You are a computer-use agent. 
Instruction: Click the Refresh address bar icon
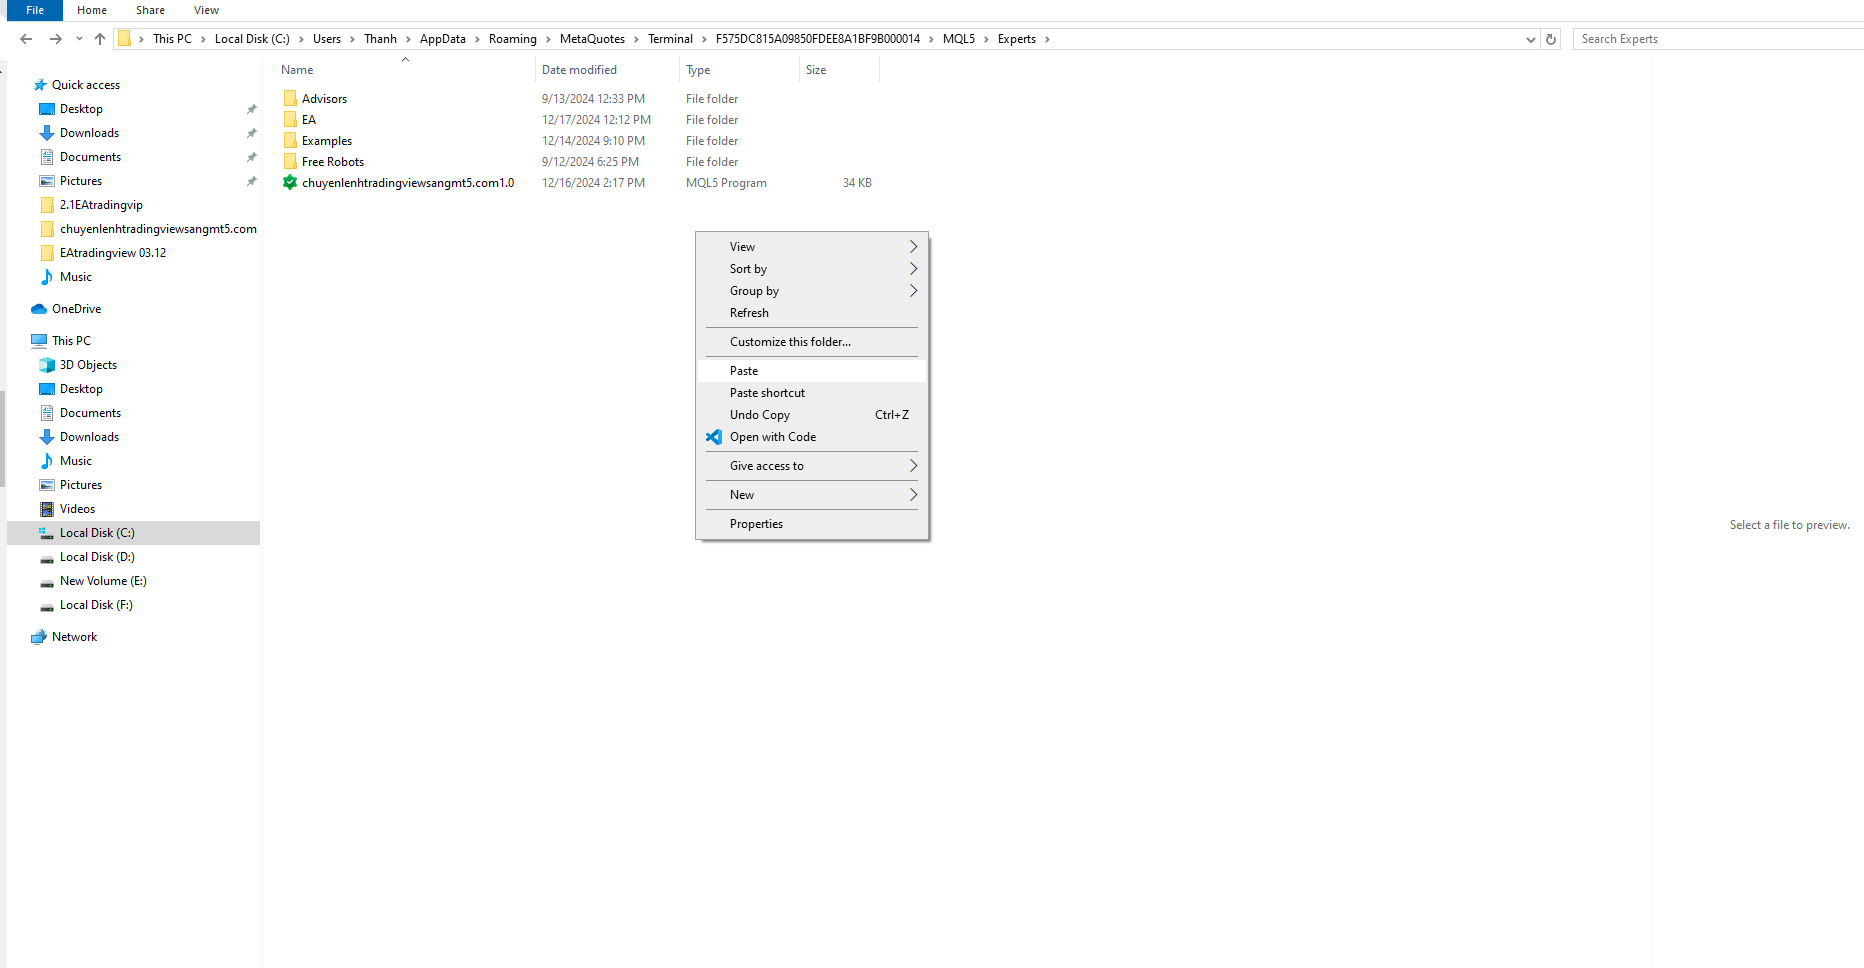(x=1551, y=39)
